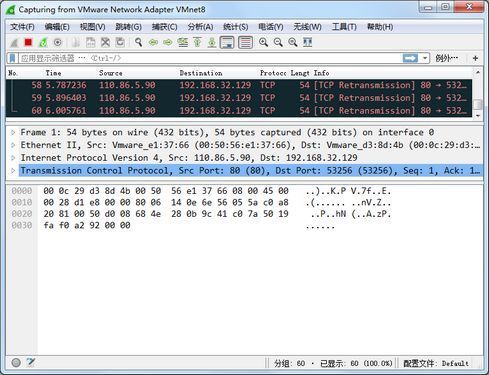Open the 跳转(G) menu
The width and height of the screenshot is (489, 375).
[x=128, y=27]
